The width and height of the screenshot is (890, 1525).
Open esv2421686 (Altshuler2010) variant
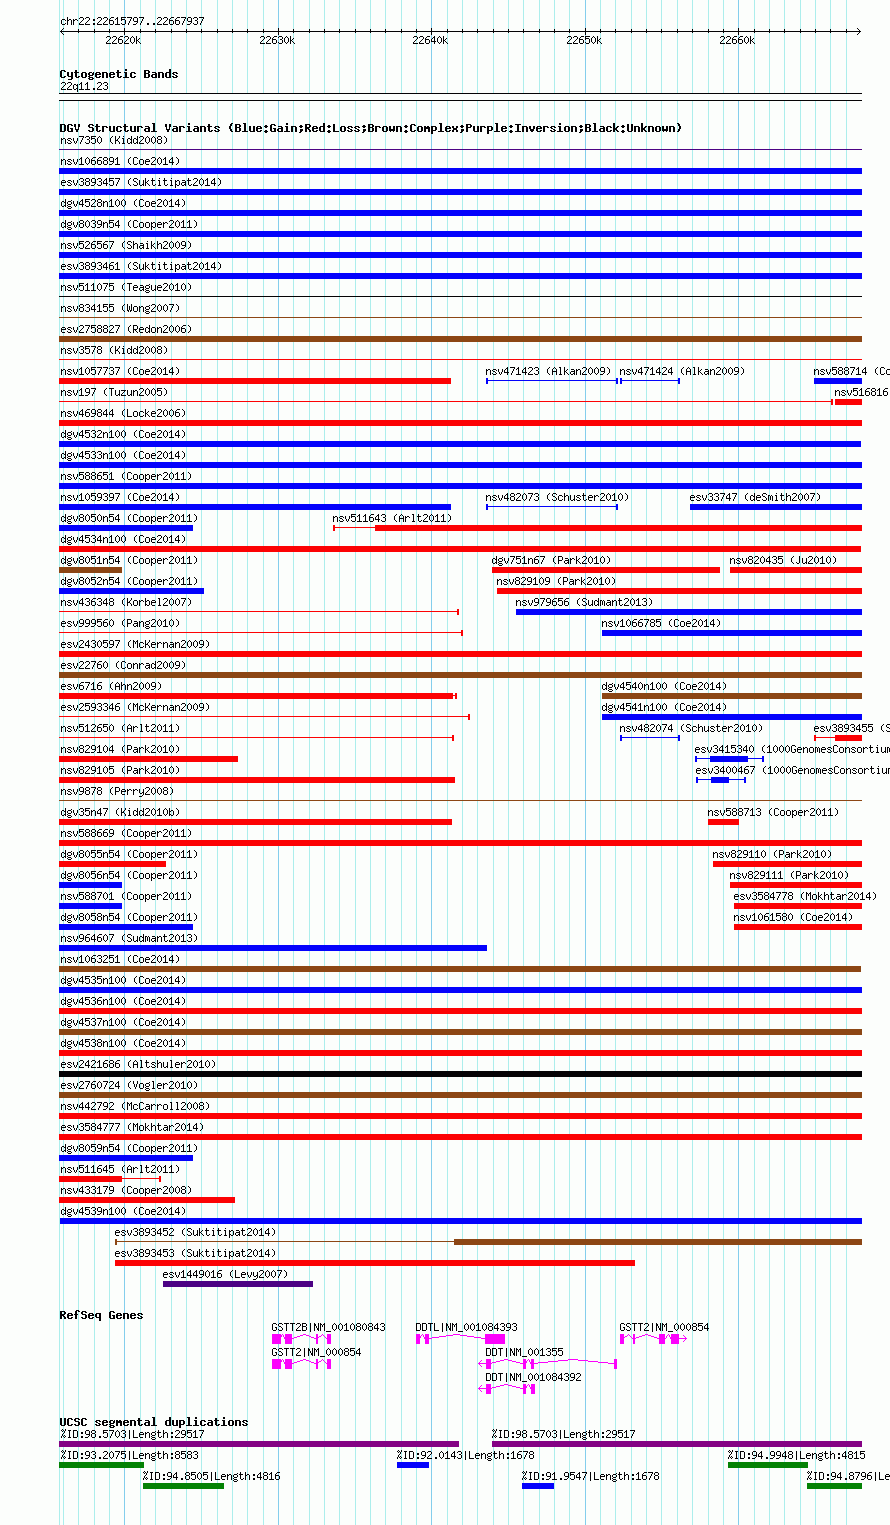(137, 1064)
